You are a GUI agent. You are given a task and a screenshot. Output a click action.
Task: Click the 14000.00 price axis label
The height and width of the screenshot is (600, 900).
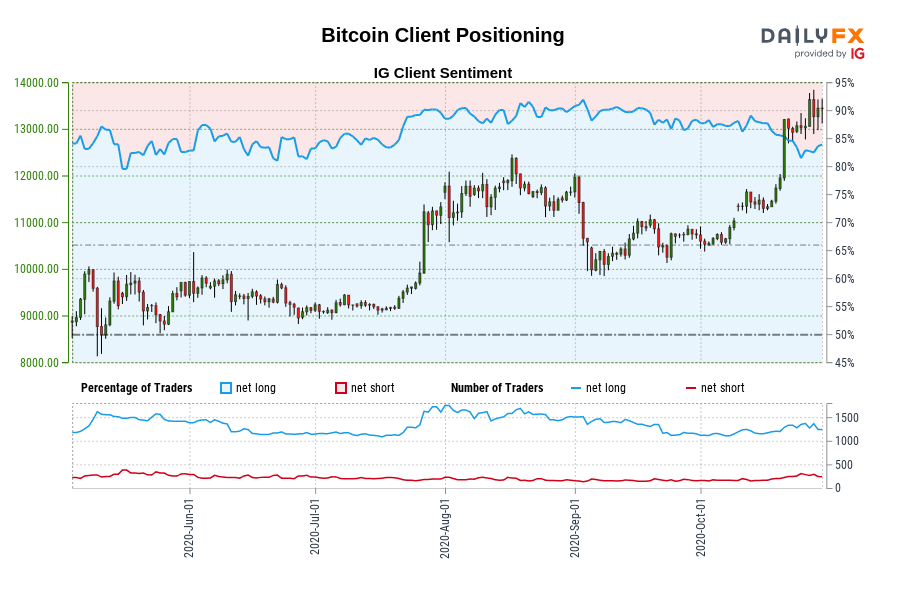pyautogui.click(x=37, y=83)
